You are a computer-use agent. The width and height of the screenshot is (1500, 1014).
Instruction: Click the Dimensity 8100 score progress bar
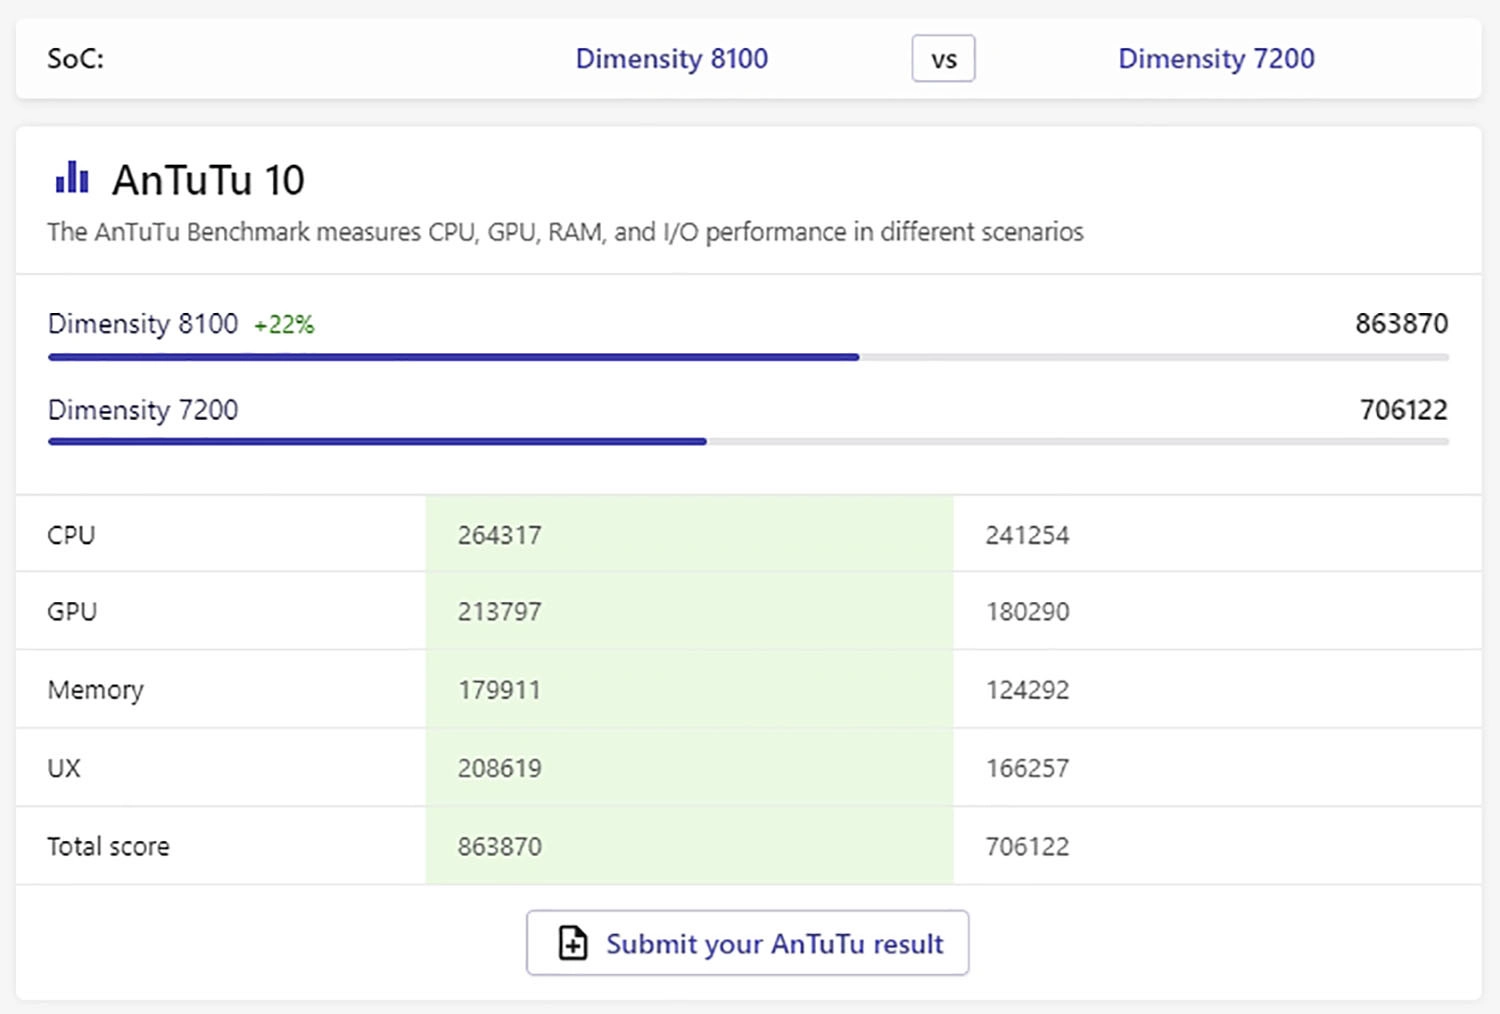(x=748, y=357)
